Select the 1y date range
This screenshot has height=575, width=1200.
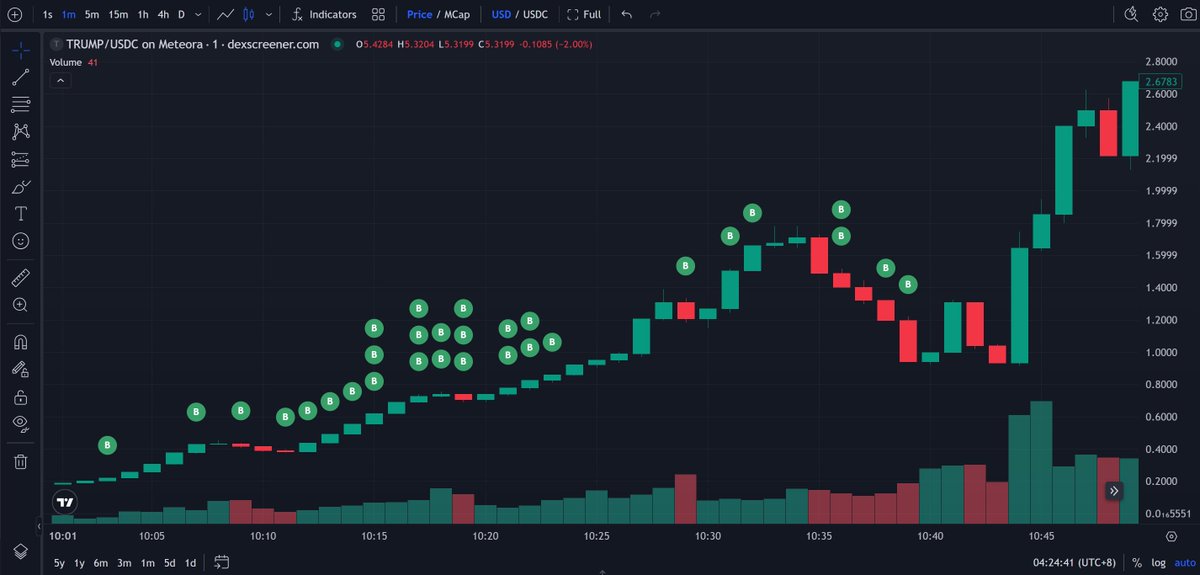pyautogui.click(x=80, y=563)
